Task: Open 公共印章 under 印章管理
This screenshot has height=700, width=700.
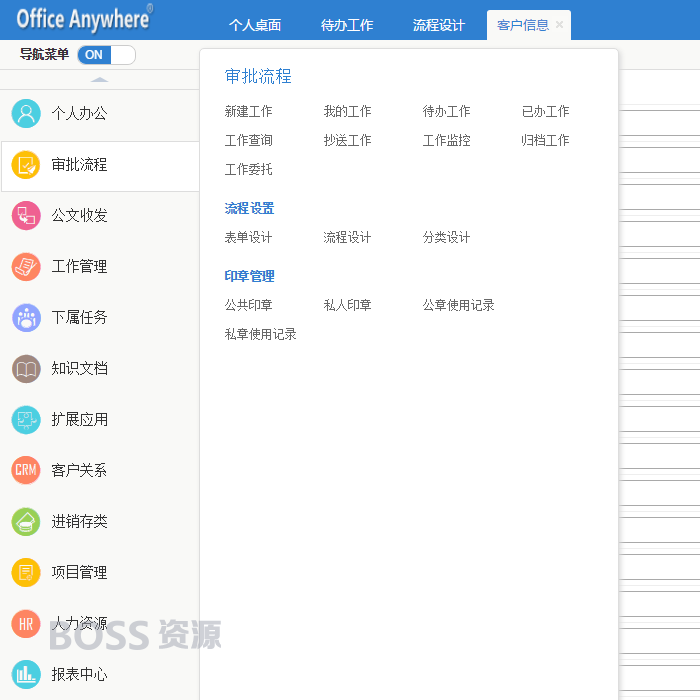Action: pyautogui.click(x=249, y=305)
